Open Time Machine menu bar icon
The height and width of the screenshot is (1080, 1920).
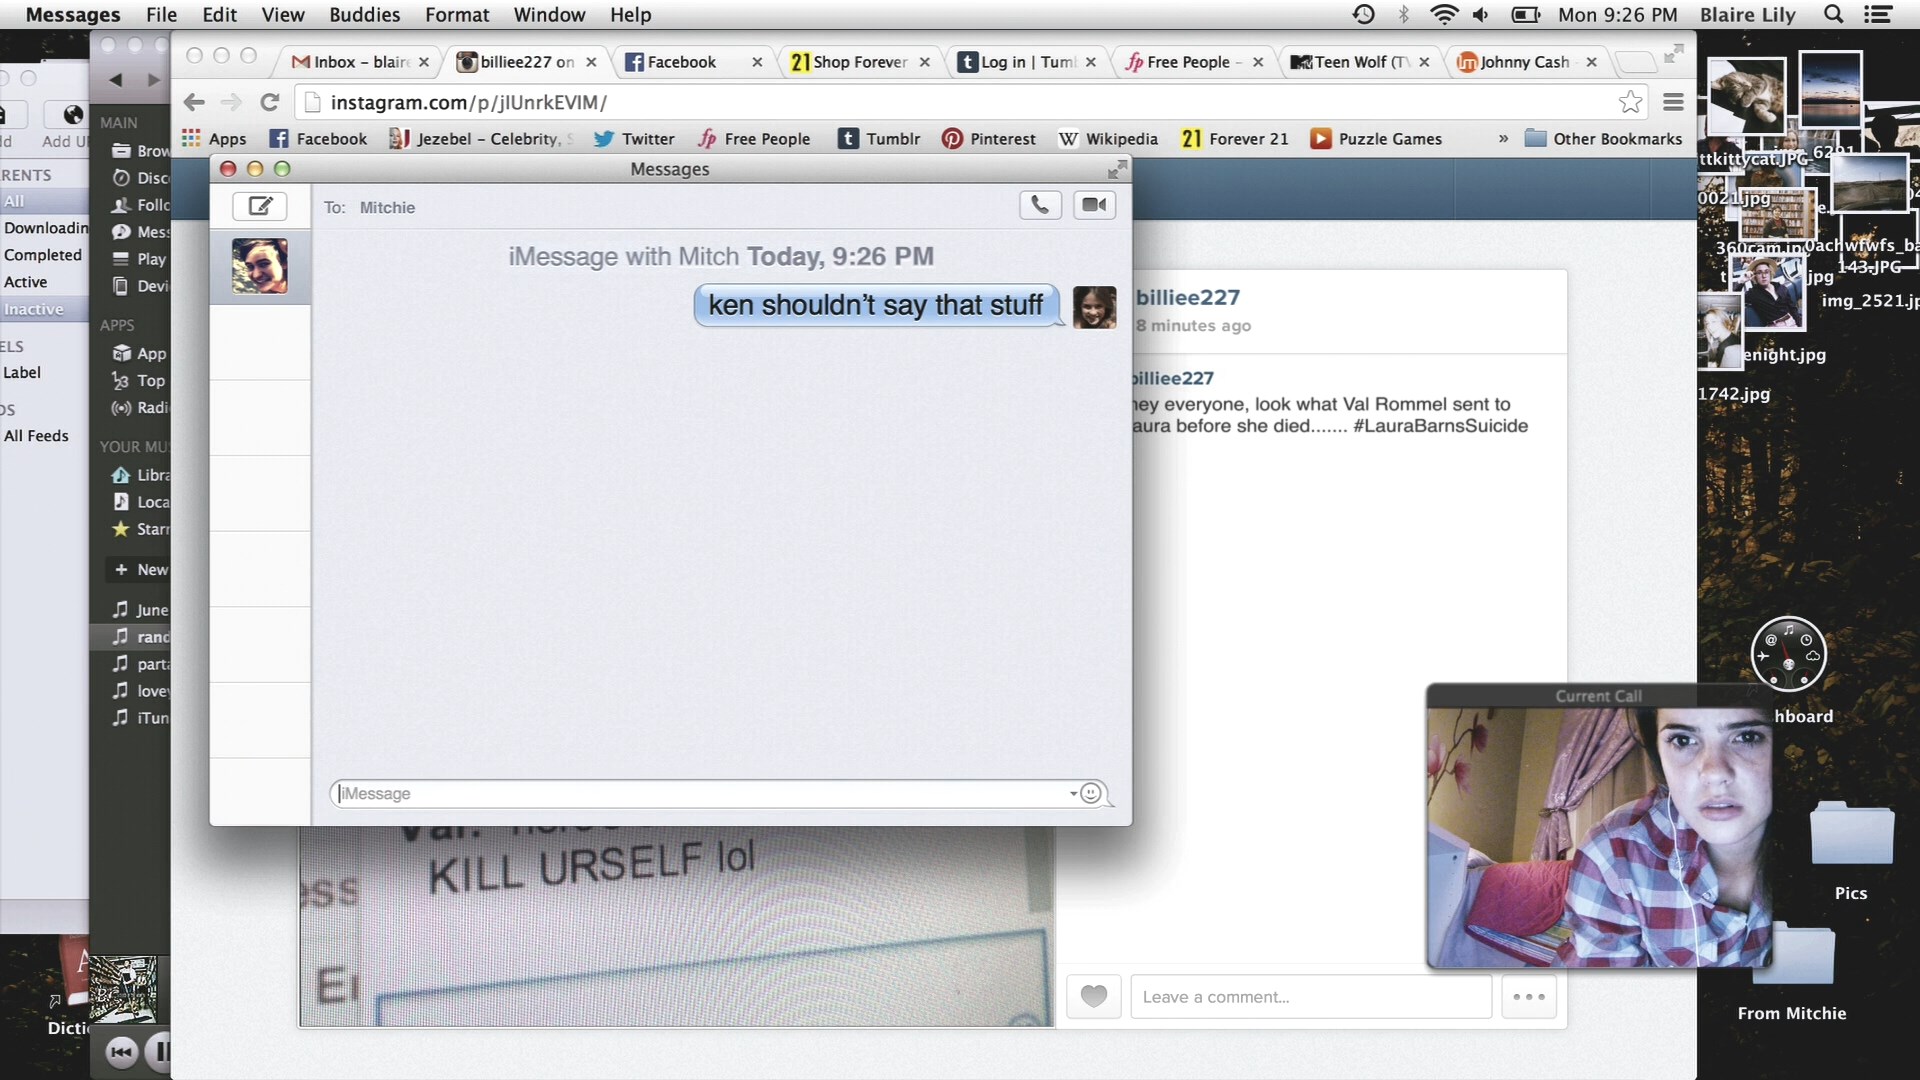1363,14
